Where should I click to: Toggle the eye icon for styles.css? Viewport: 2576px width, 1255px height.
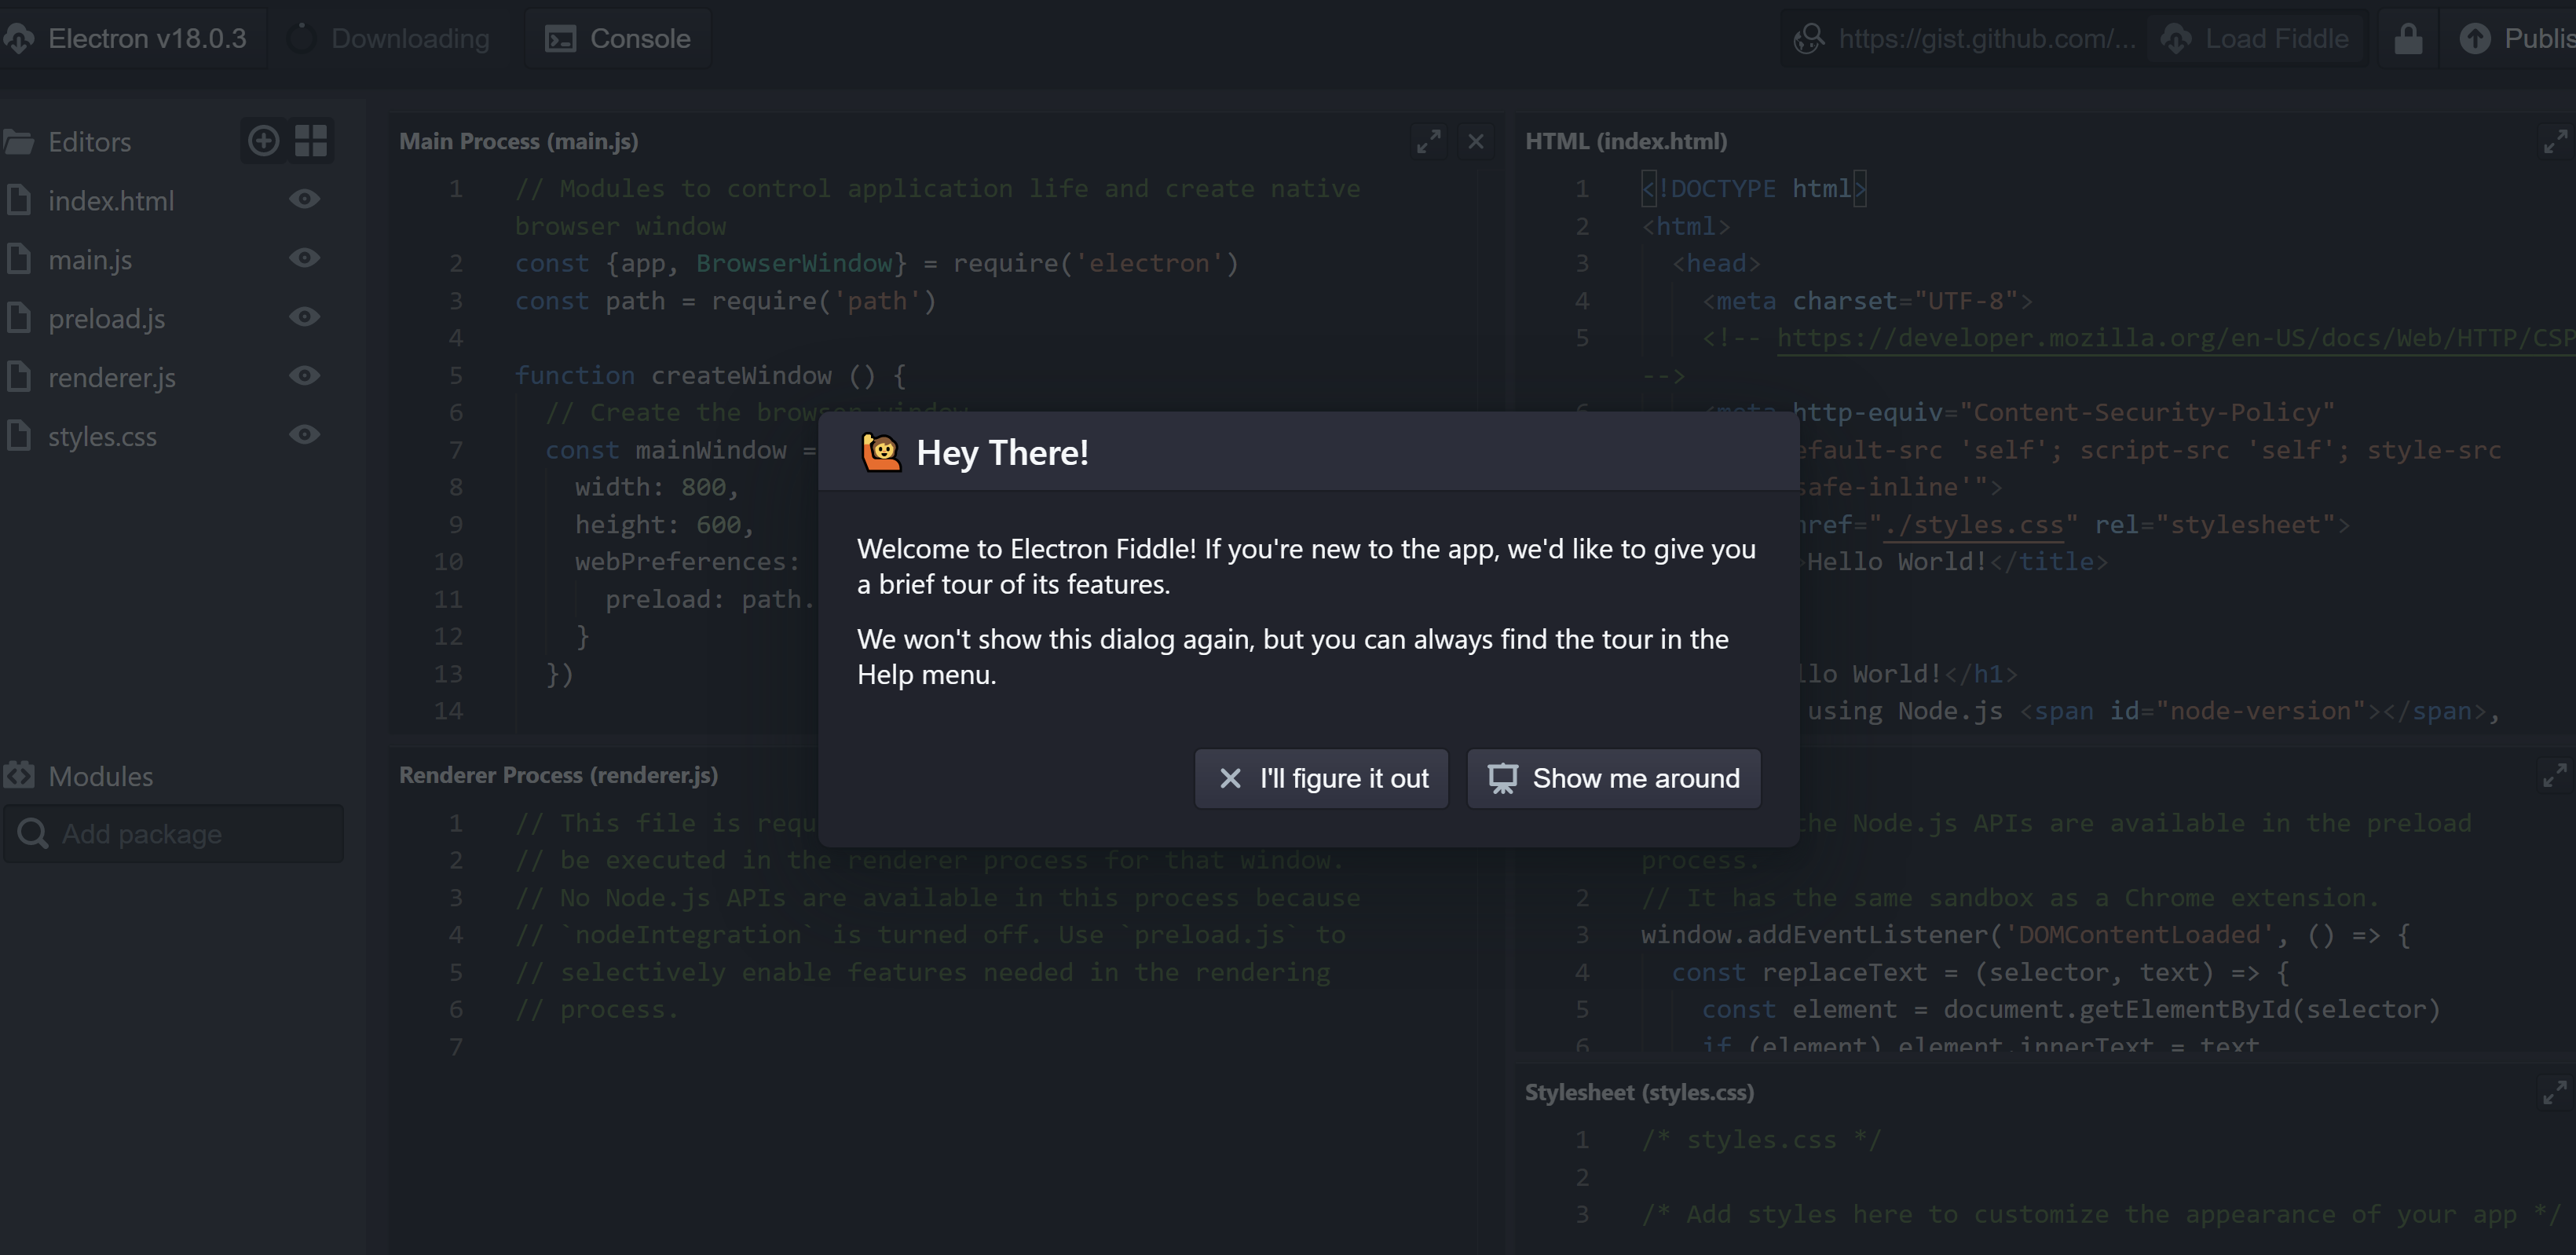coord(304,435)
